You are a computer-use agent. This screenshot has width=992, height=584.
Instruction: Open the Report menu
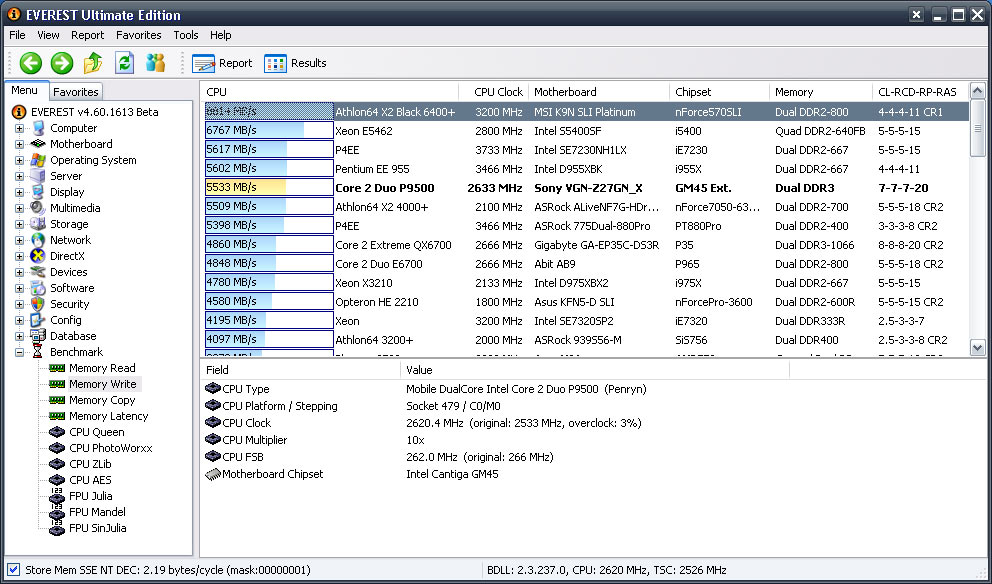[87, 35]
